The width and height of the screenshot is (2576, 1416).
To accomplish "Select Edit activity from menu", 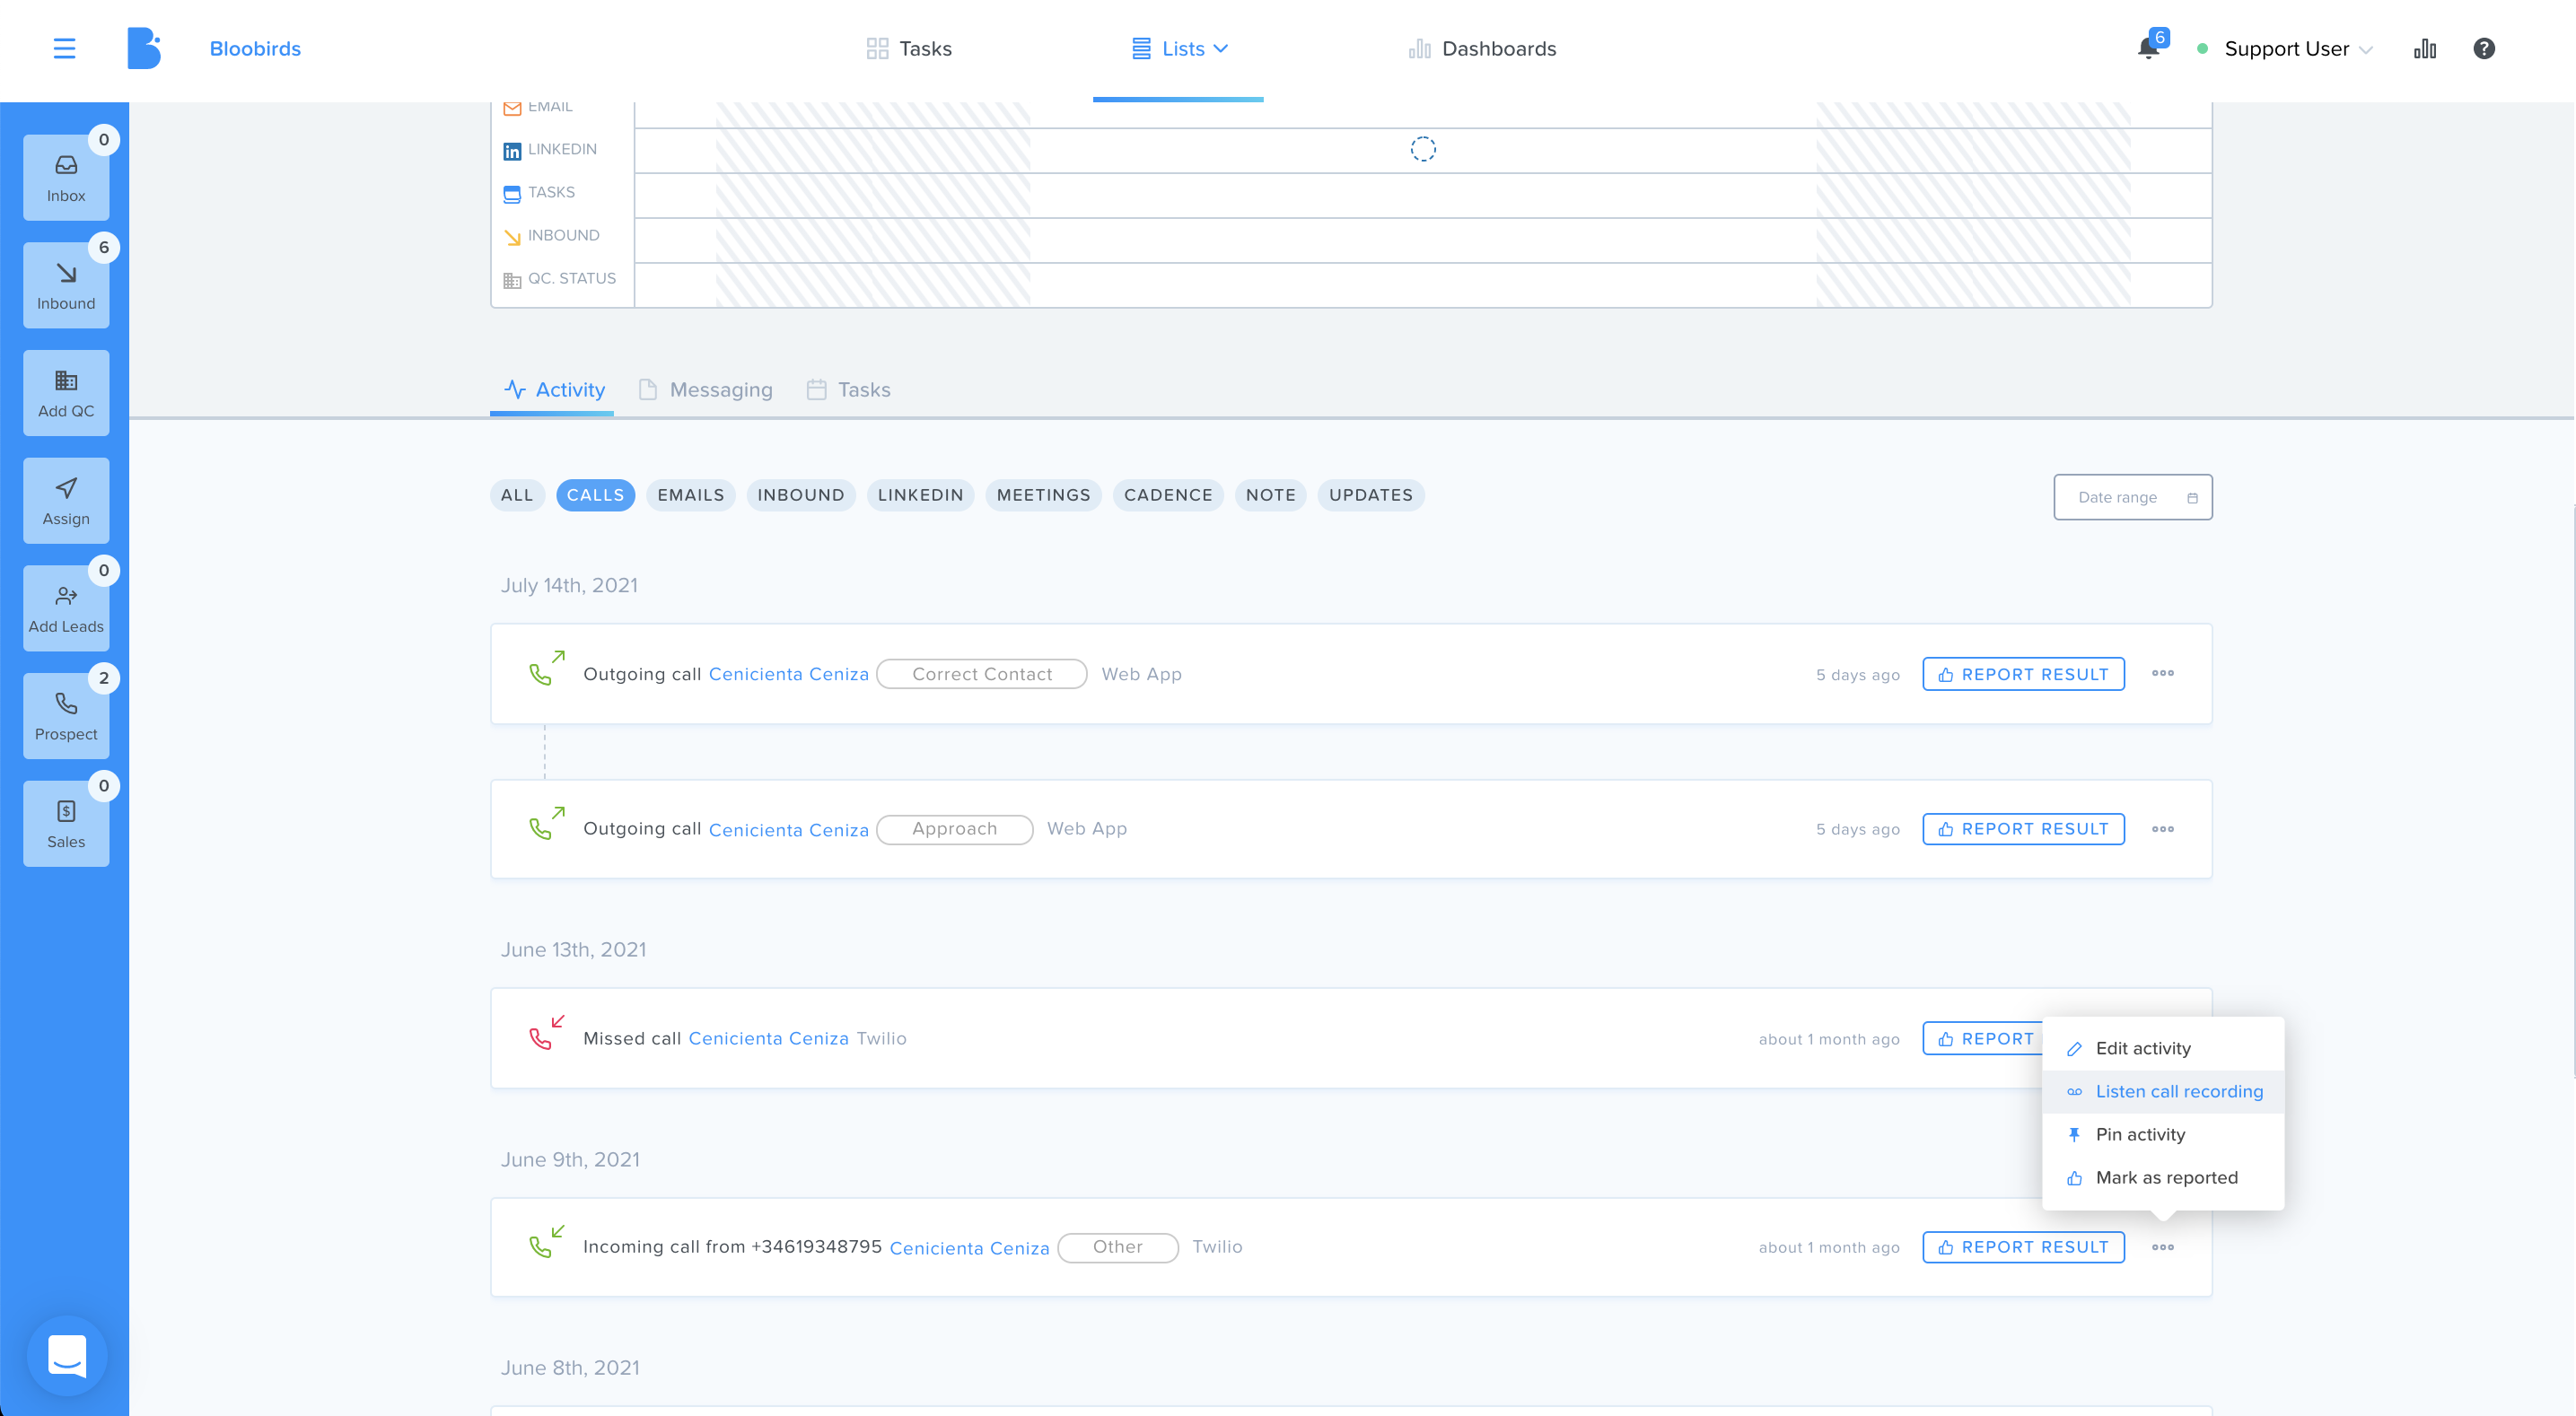I will tap(2163, 1048).
